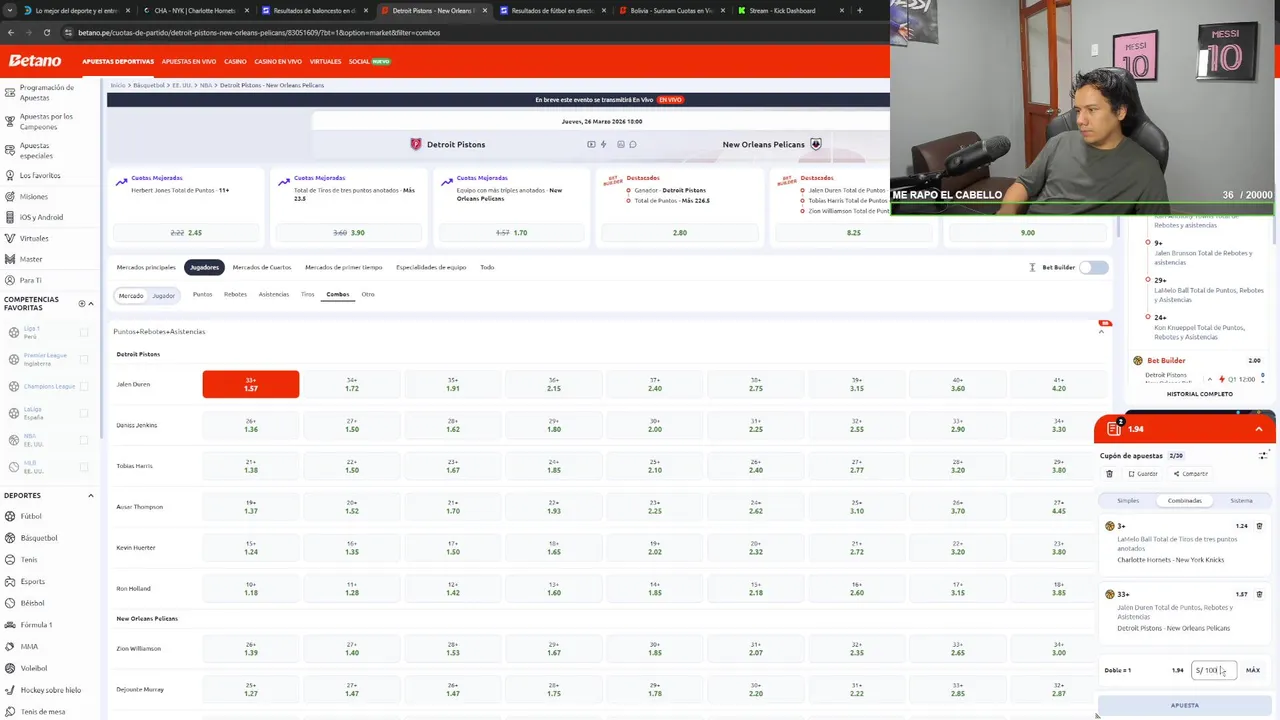Select the Fórmula 1 icon

(9, 625)
